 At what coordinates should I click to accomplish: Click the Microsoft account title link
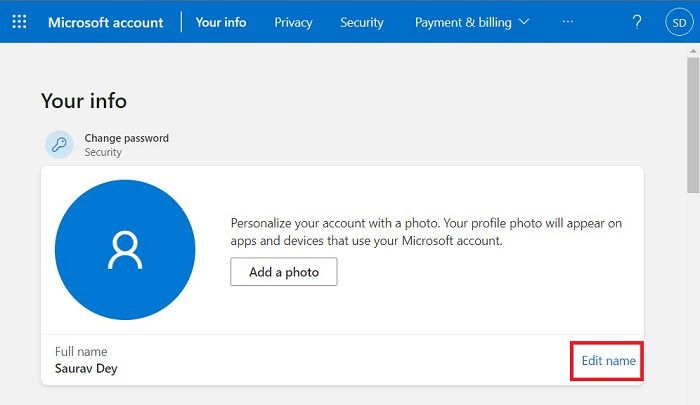pyautogui.click(x=106, y=22)
